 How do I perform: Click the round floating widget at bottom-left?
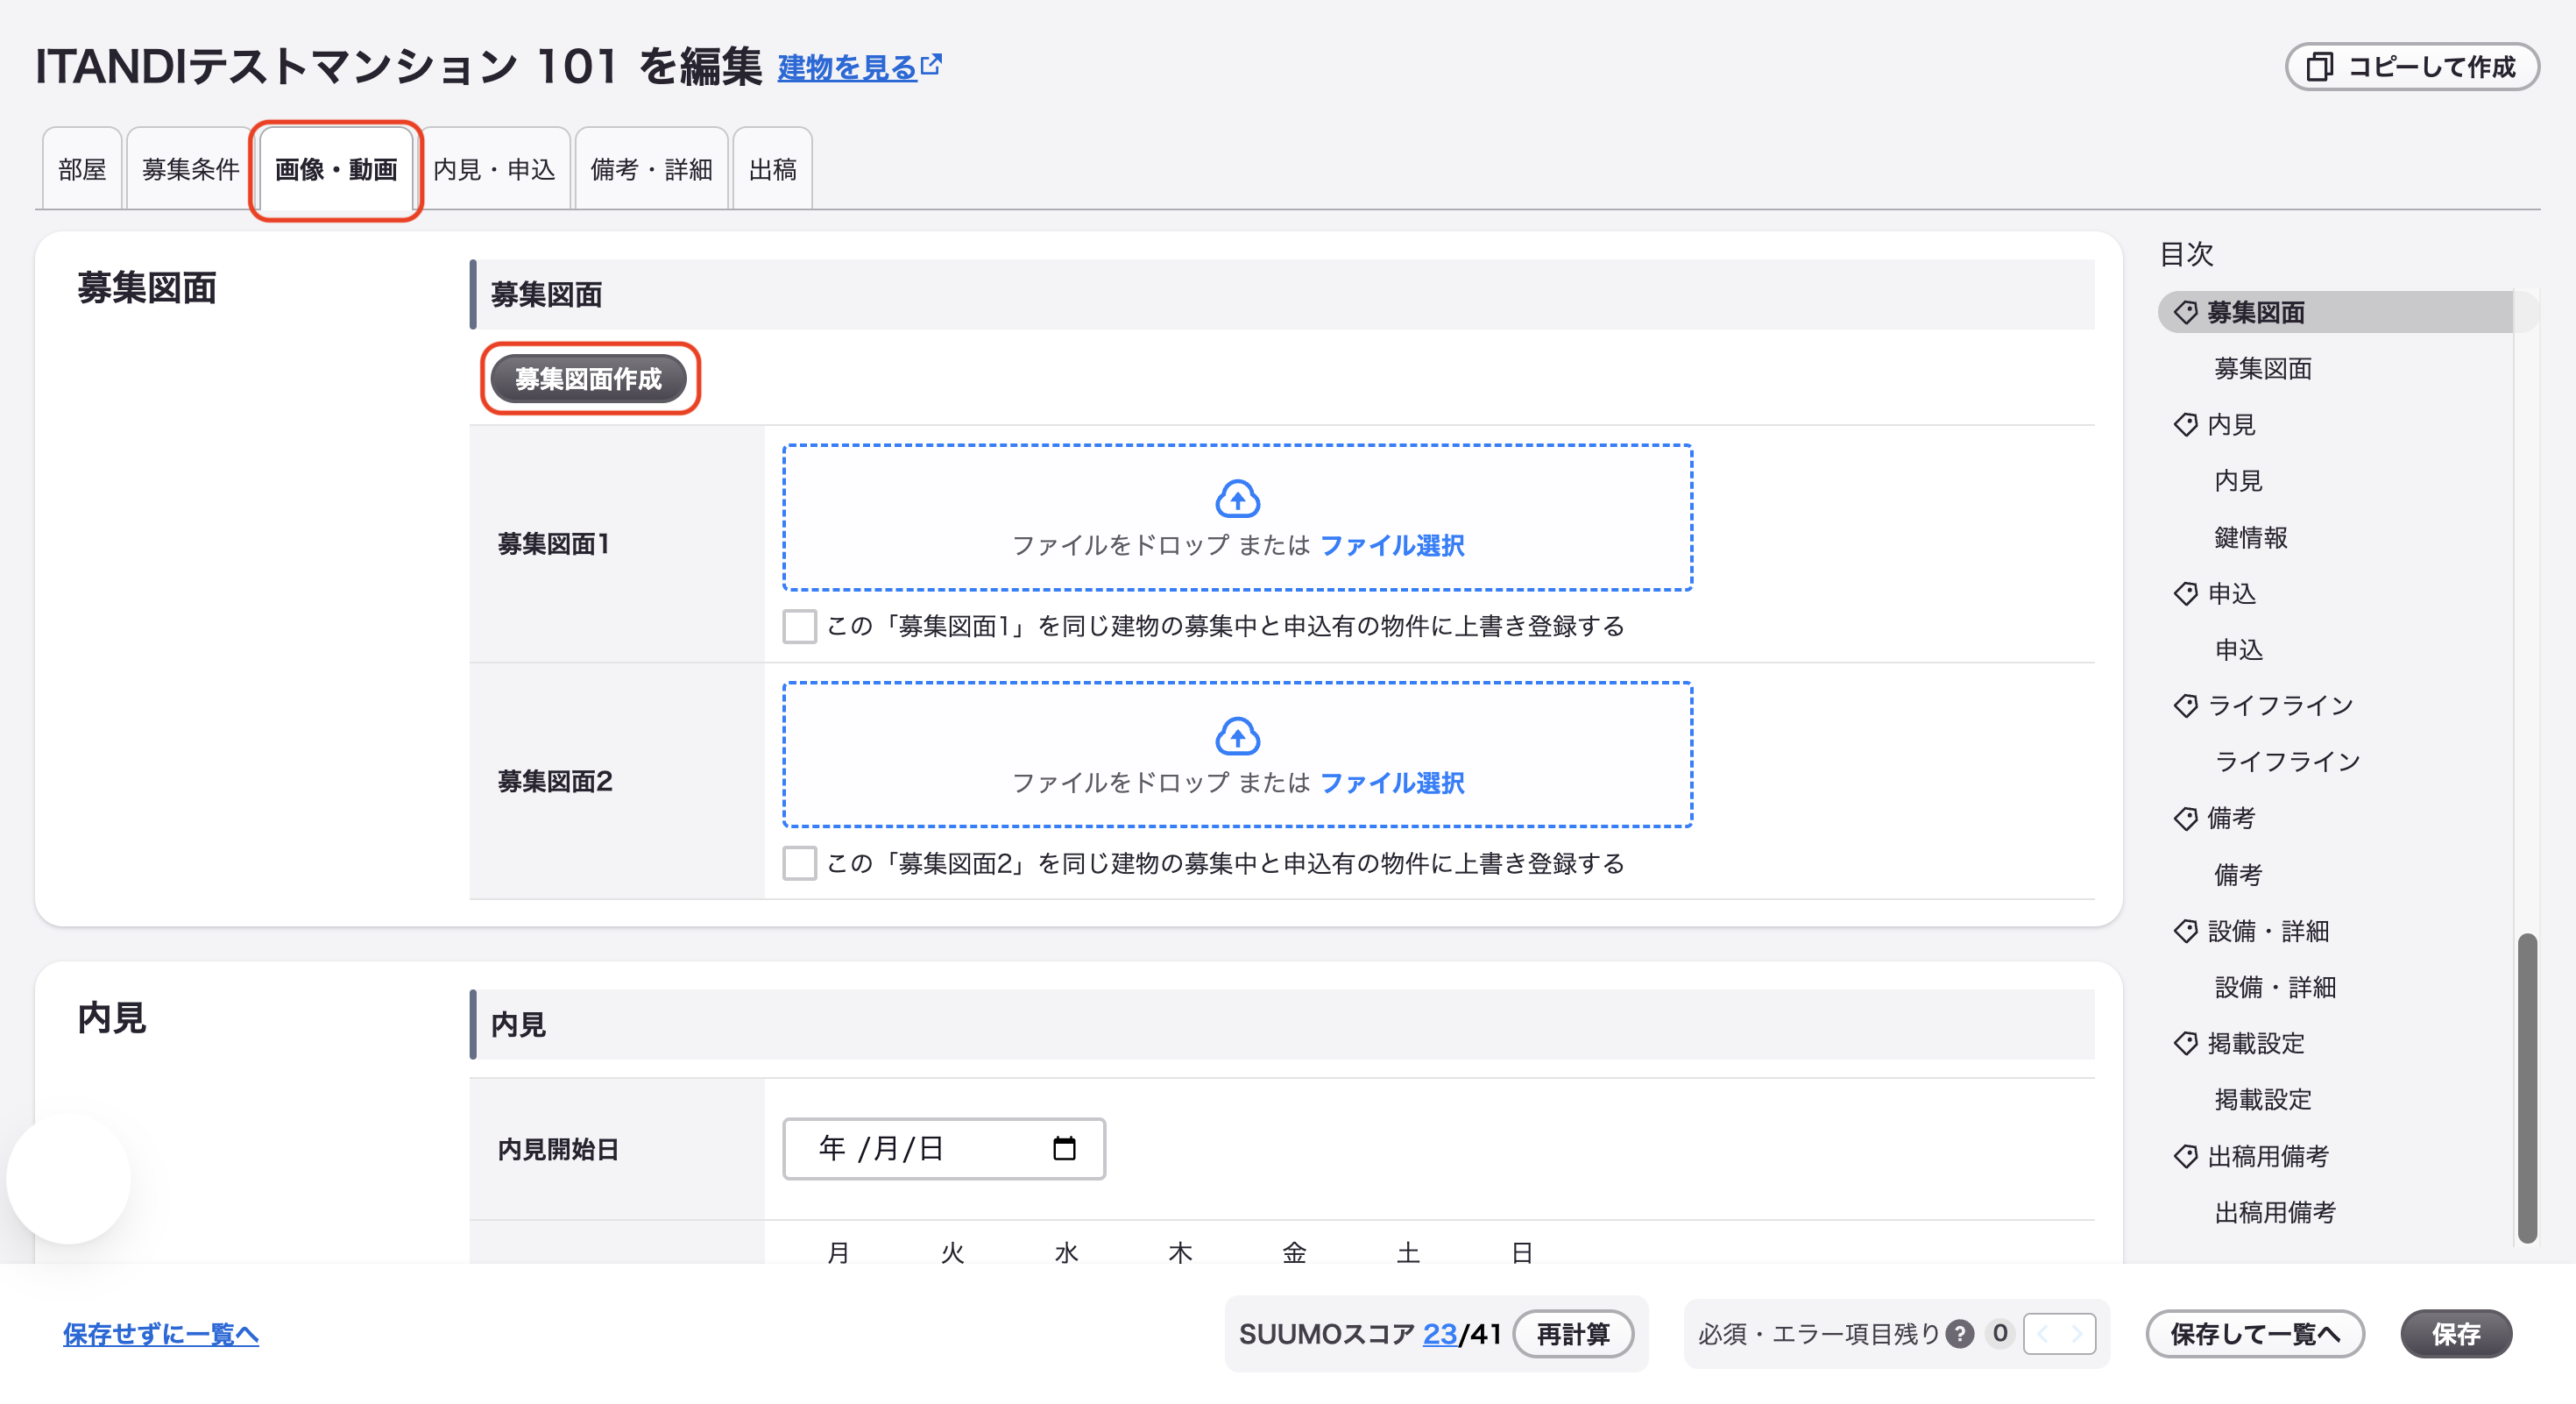(68, 1179)
